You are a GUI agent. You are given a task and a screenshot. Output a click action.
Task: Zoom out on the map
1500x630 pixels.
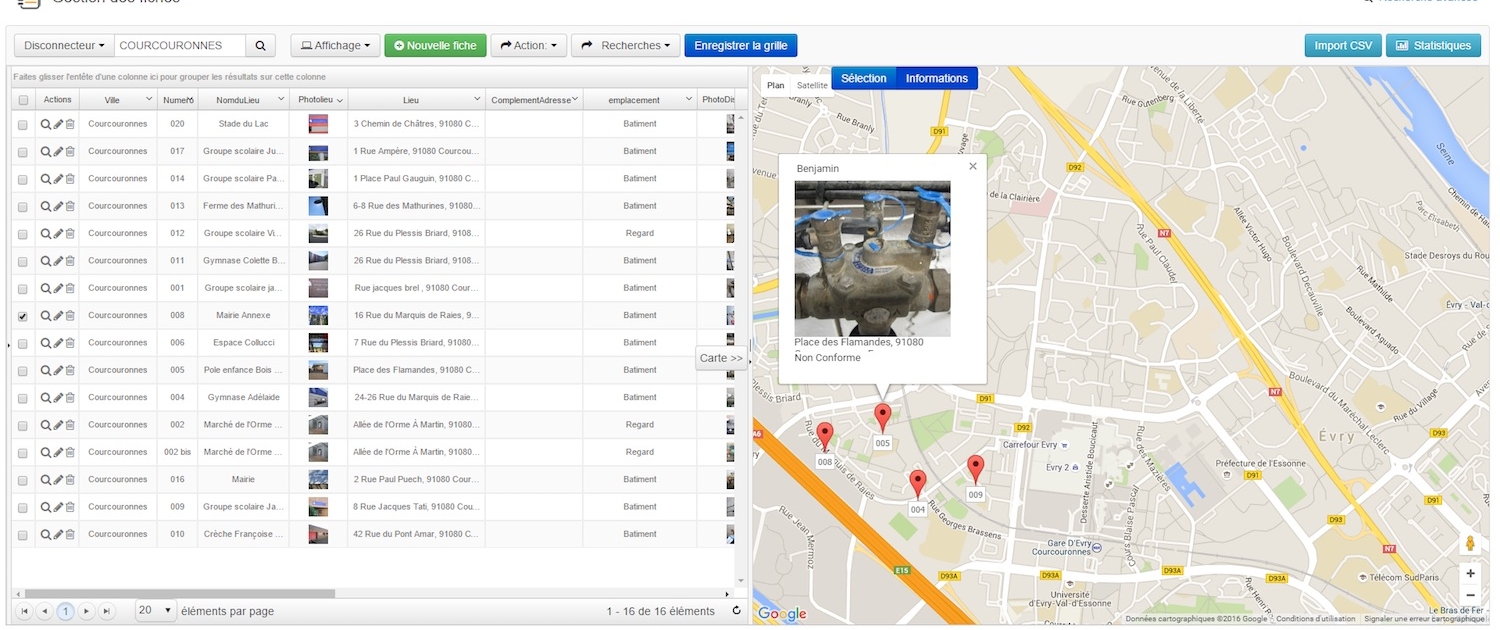(1470, 595)
